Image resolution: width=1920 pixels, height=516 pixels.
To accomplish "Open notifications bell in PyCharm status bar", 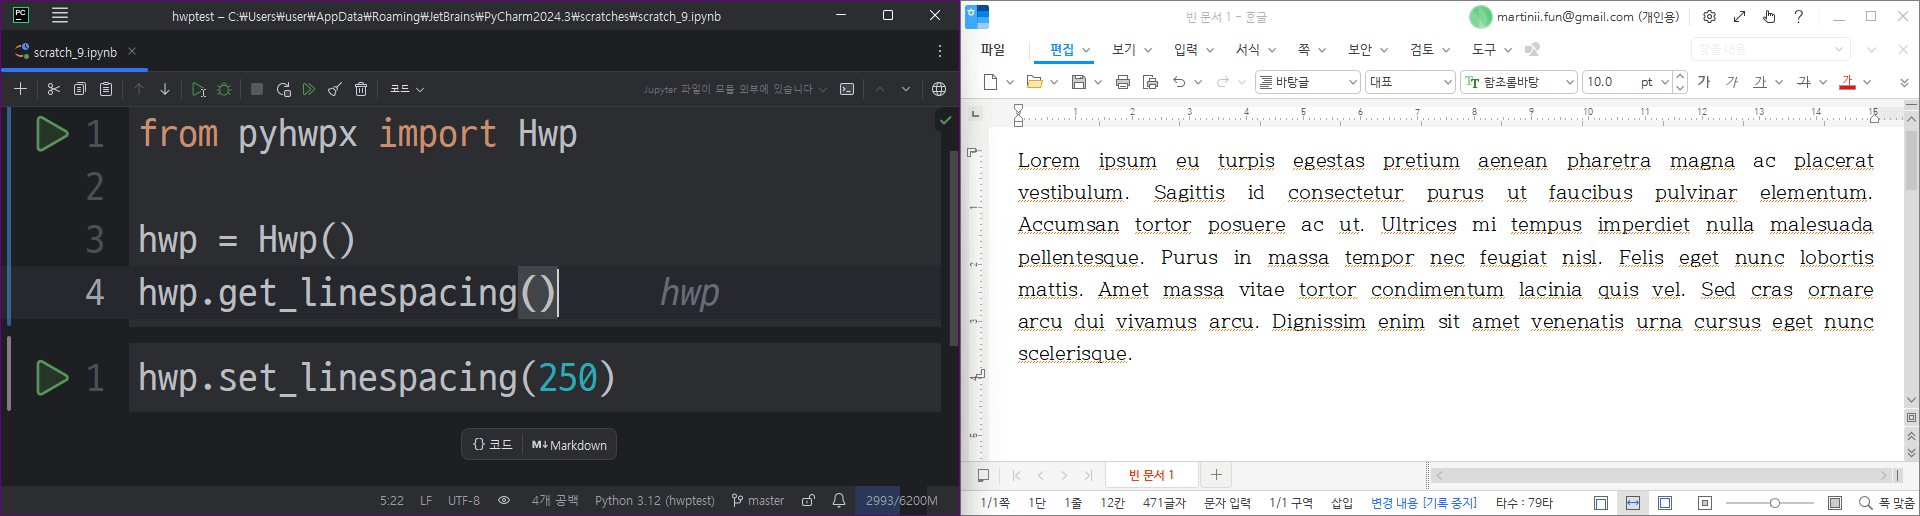I will (x=839, y=500).
